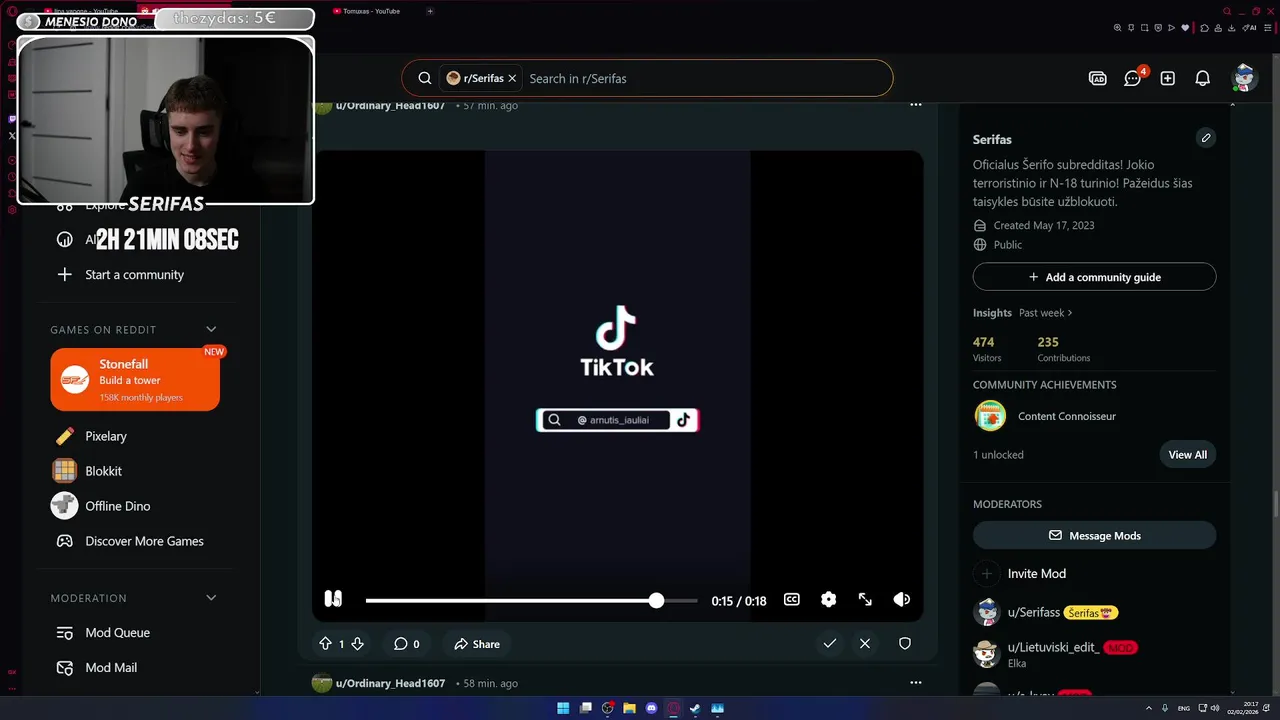Open the Stonefall game card
1280x720 pixels.
coord(135,379)
